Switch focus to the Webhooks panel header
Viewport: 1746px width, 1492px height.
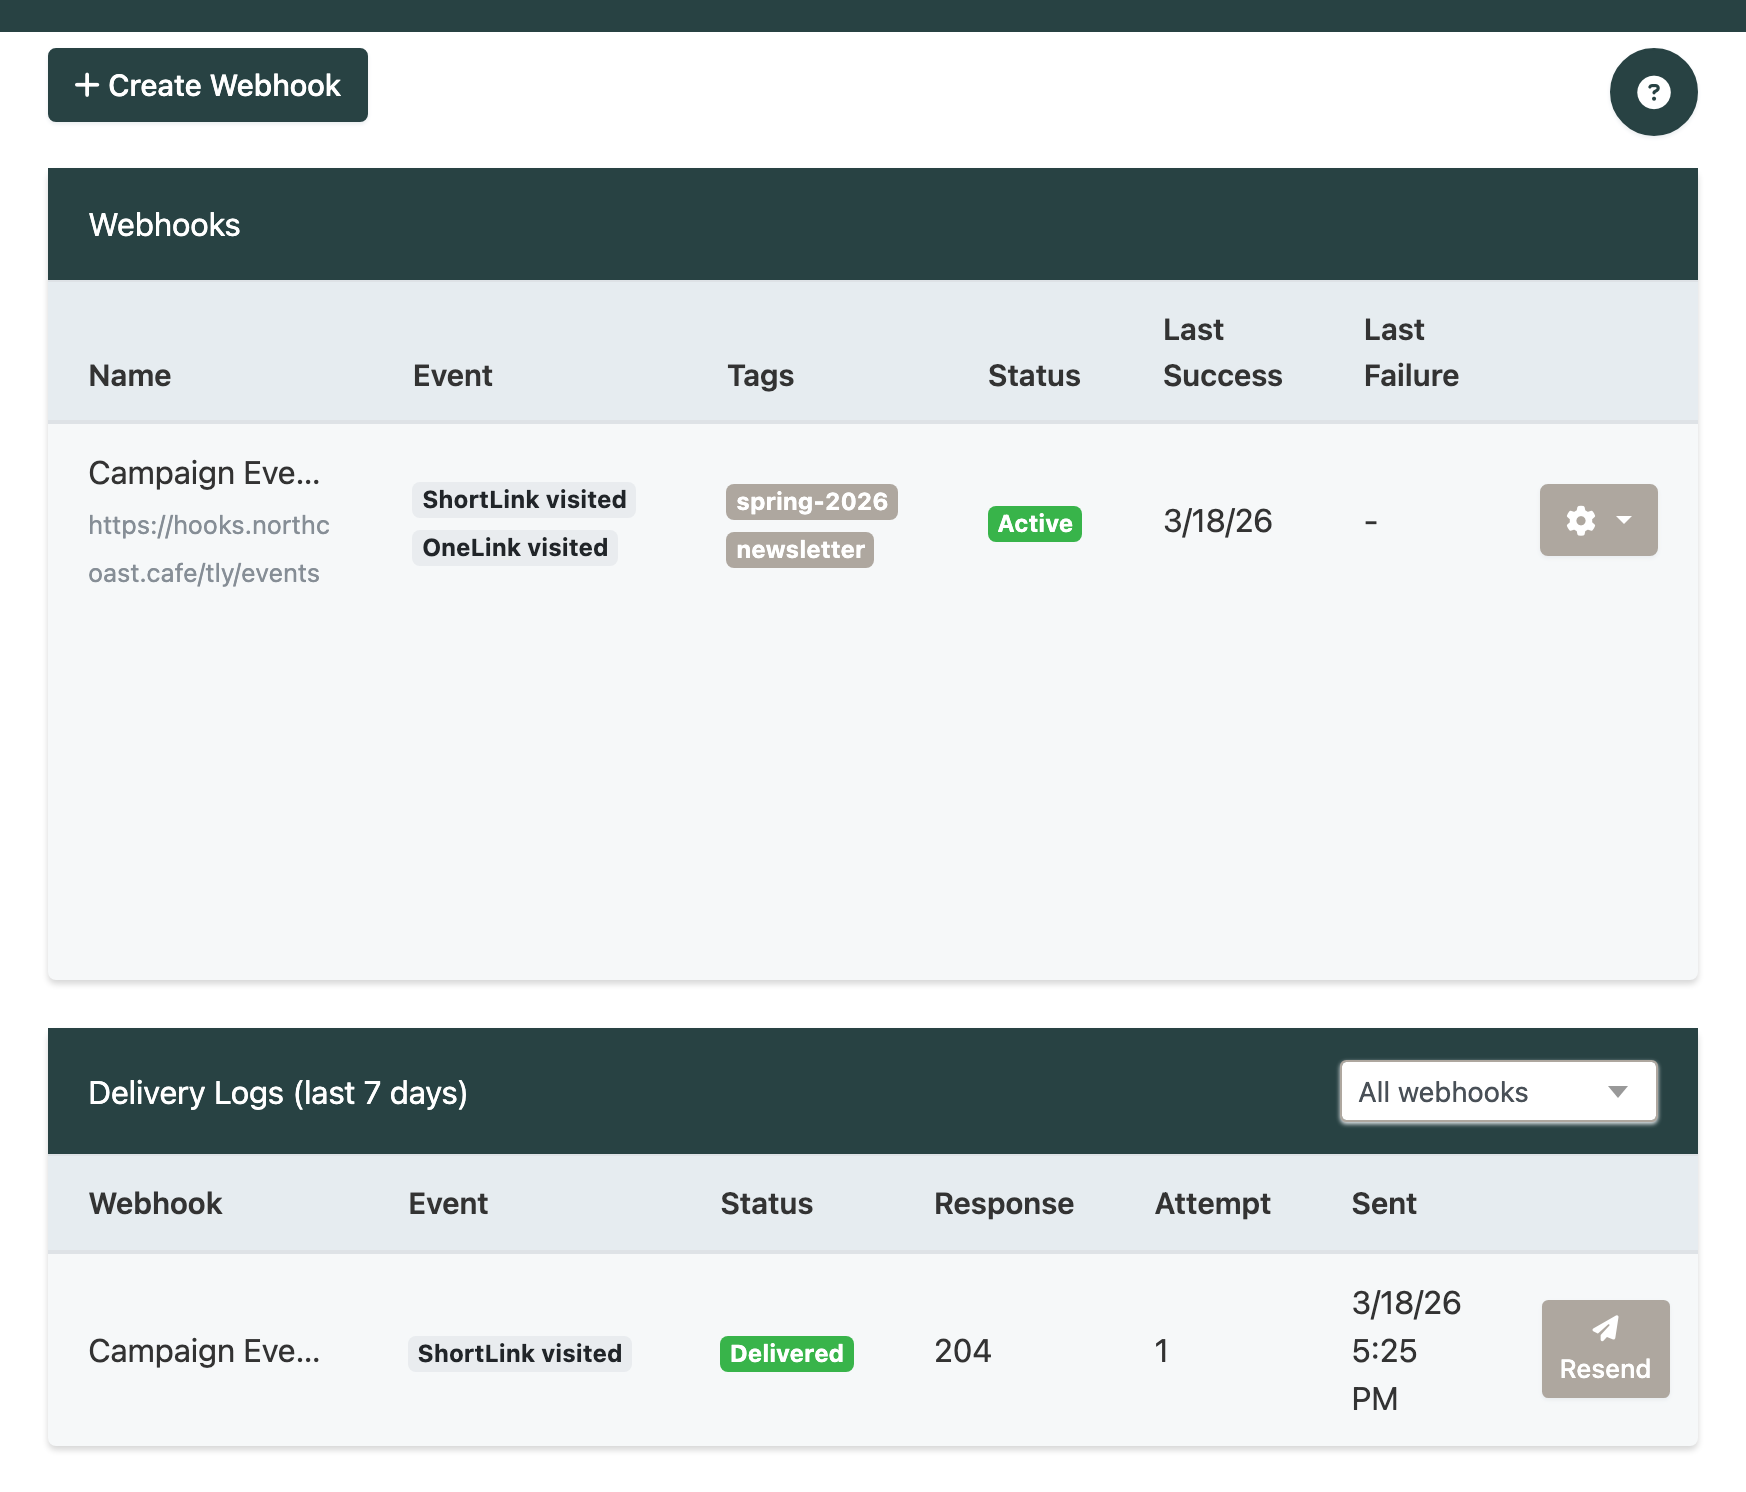pyautogui.click(x=164, y=224)
